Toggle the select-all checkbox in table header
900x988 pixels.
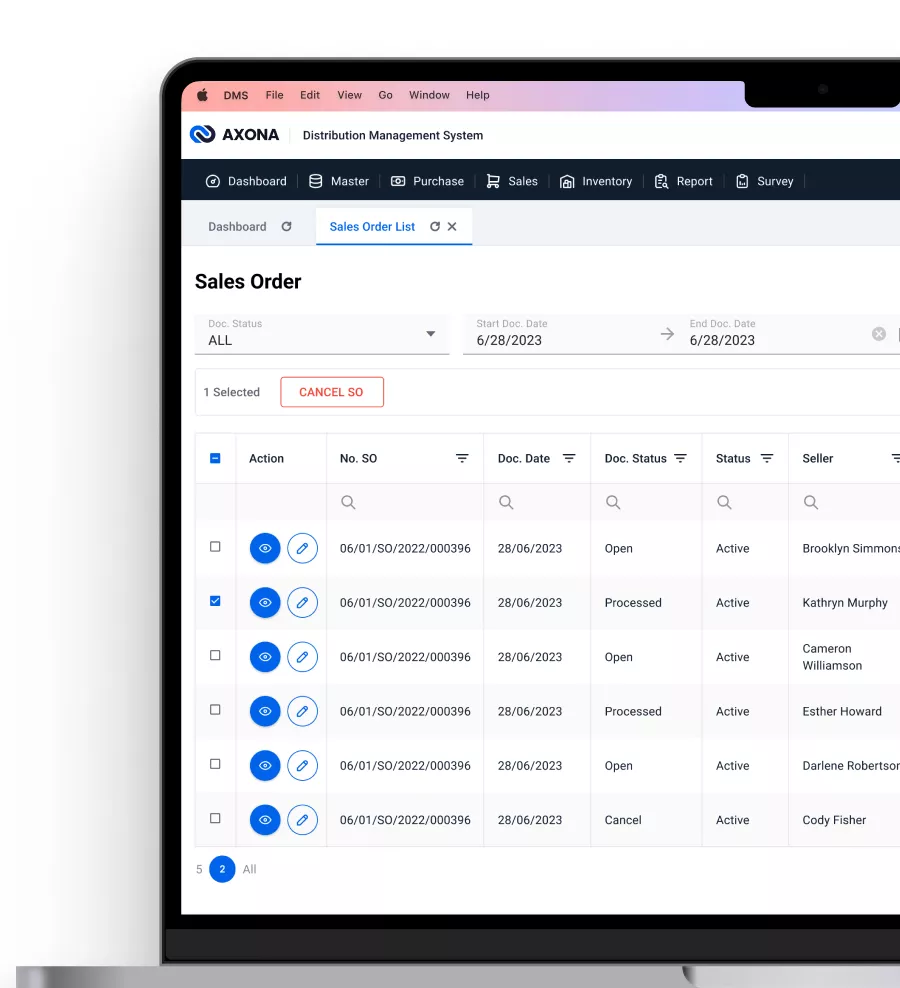point(215,459)
